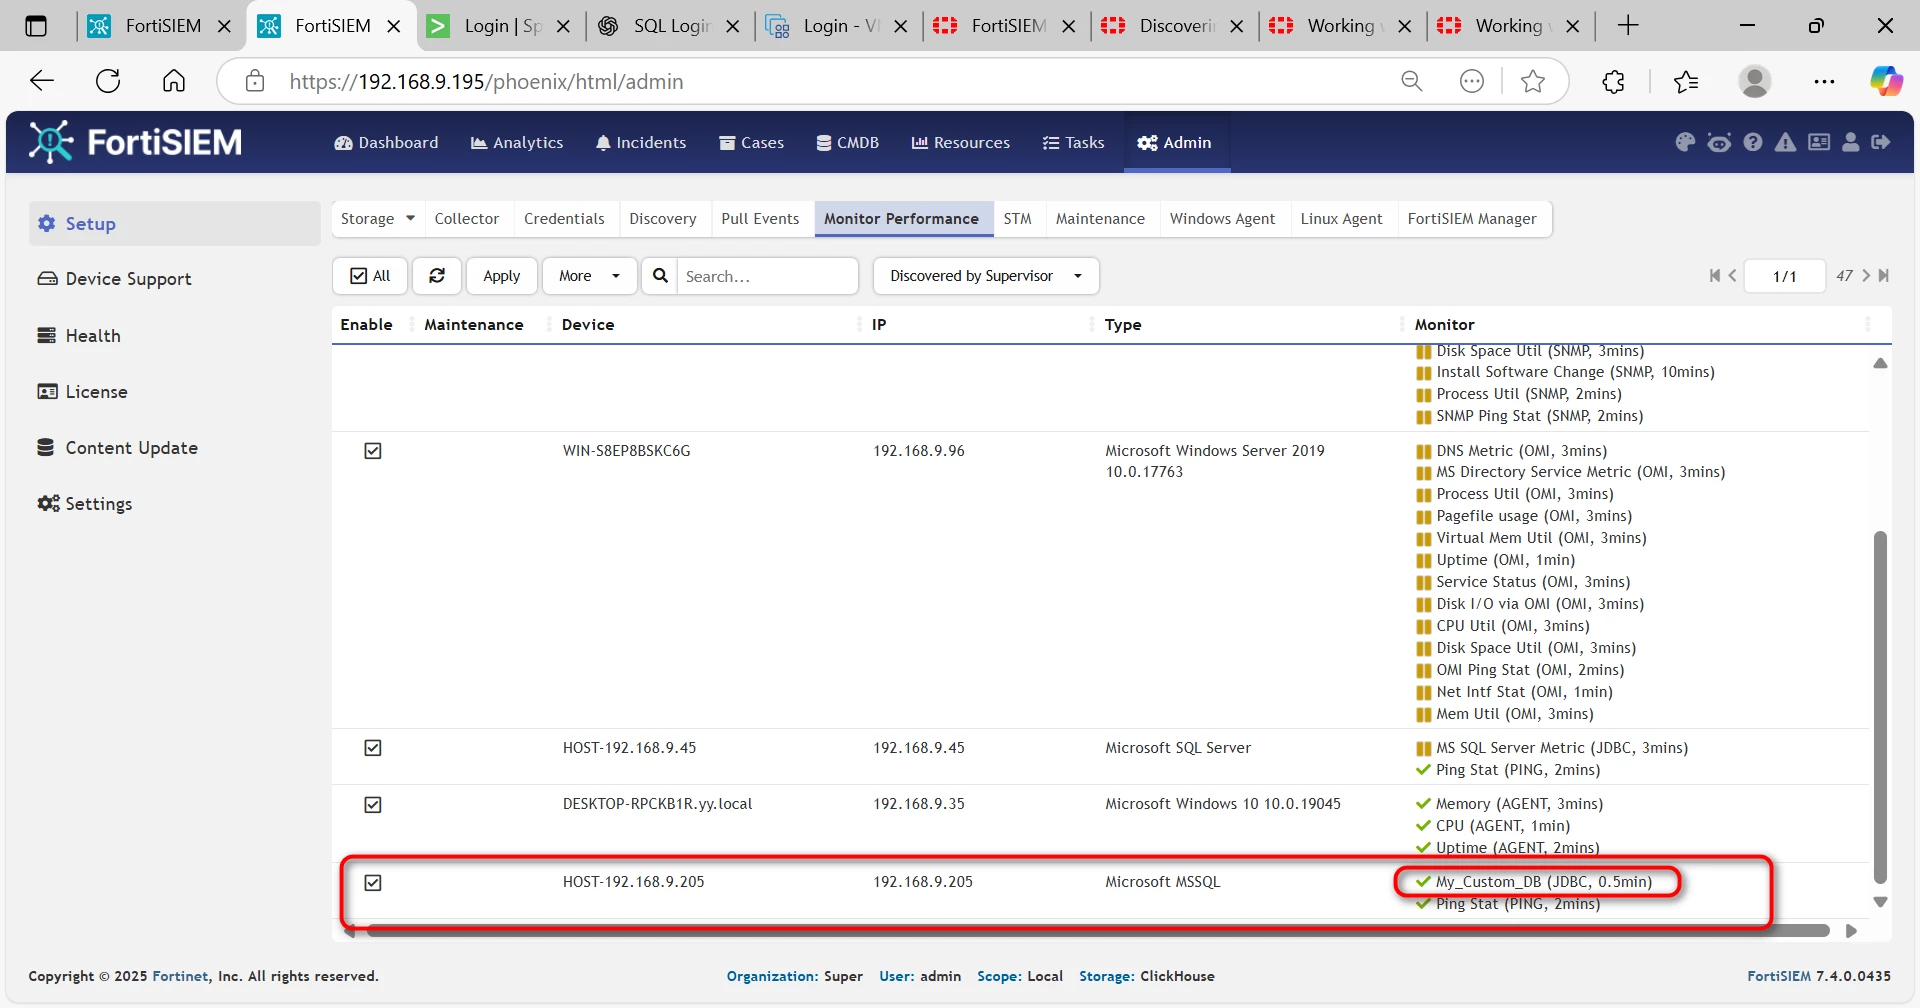Sort by the Device column header
1920x1008 pixels.
click(588, 325)
